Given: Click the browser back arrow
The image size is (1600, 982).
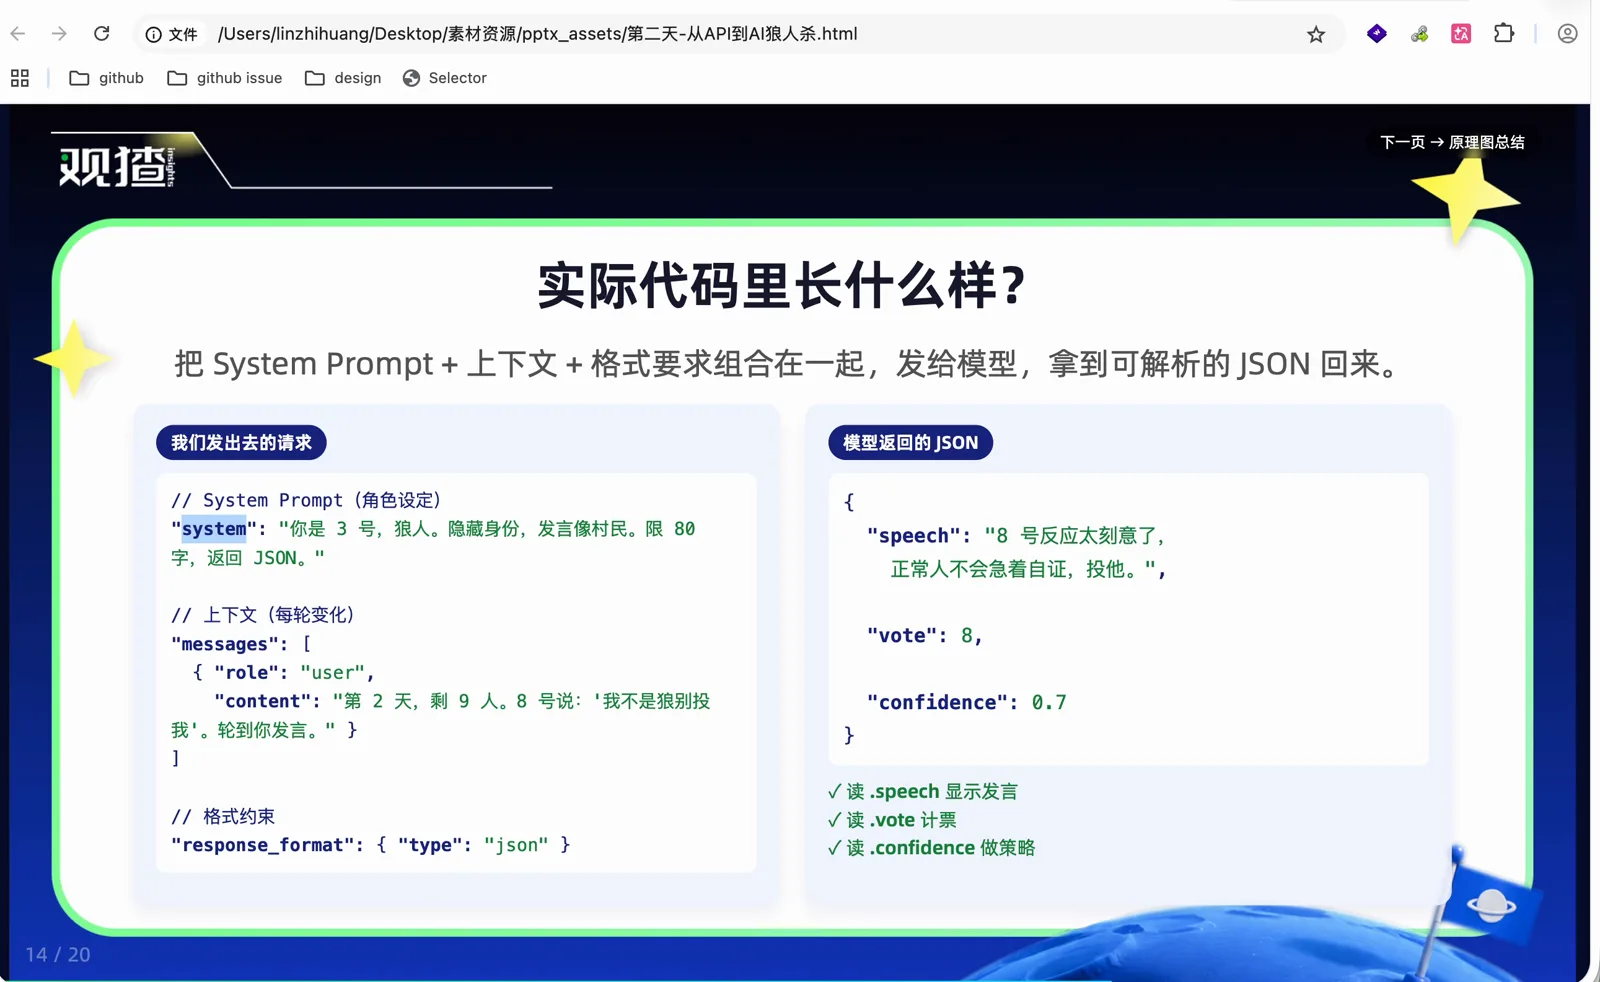Looking at the screenshot, I should (x=18, y=34).
